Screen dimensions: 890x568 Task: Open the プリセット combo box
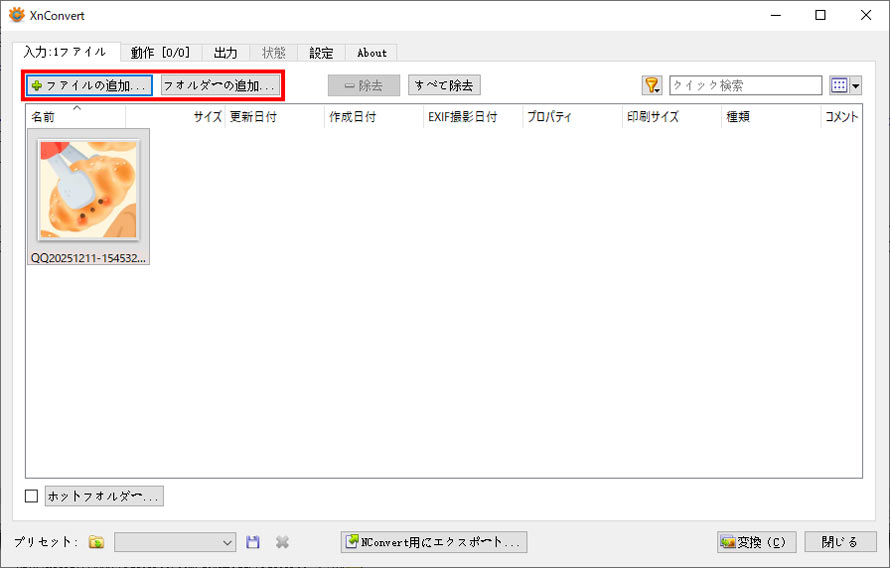coord(175,542)
